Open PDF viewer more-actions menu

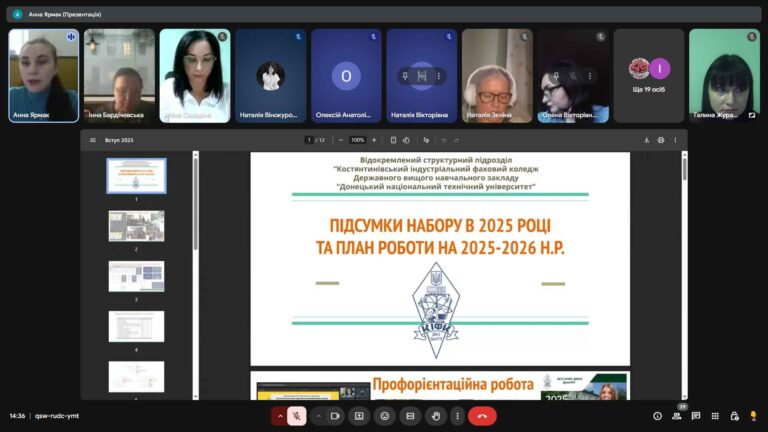(675, 140)
